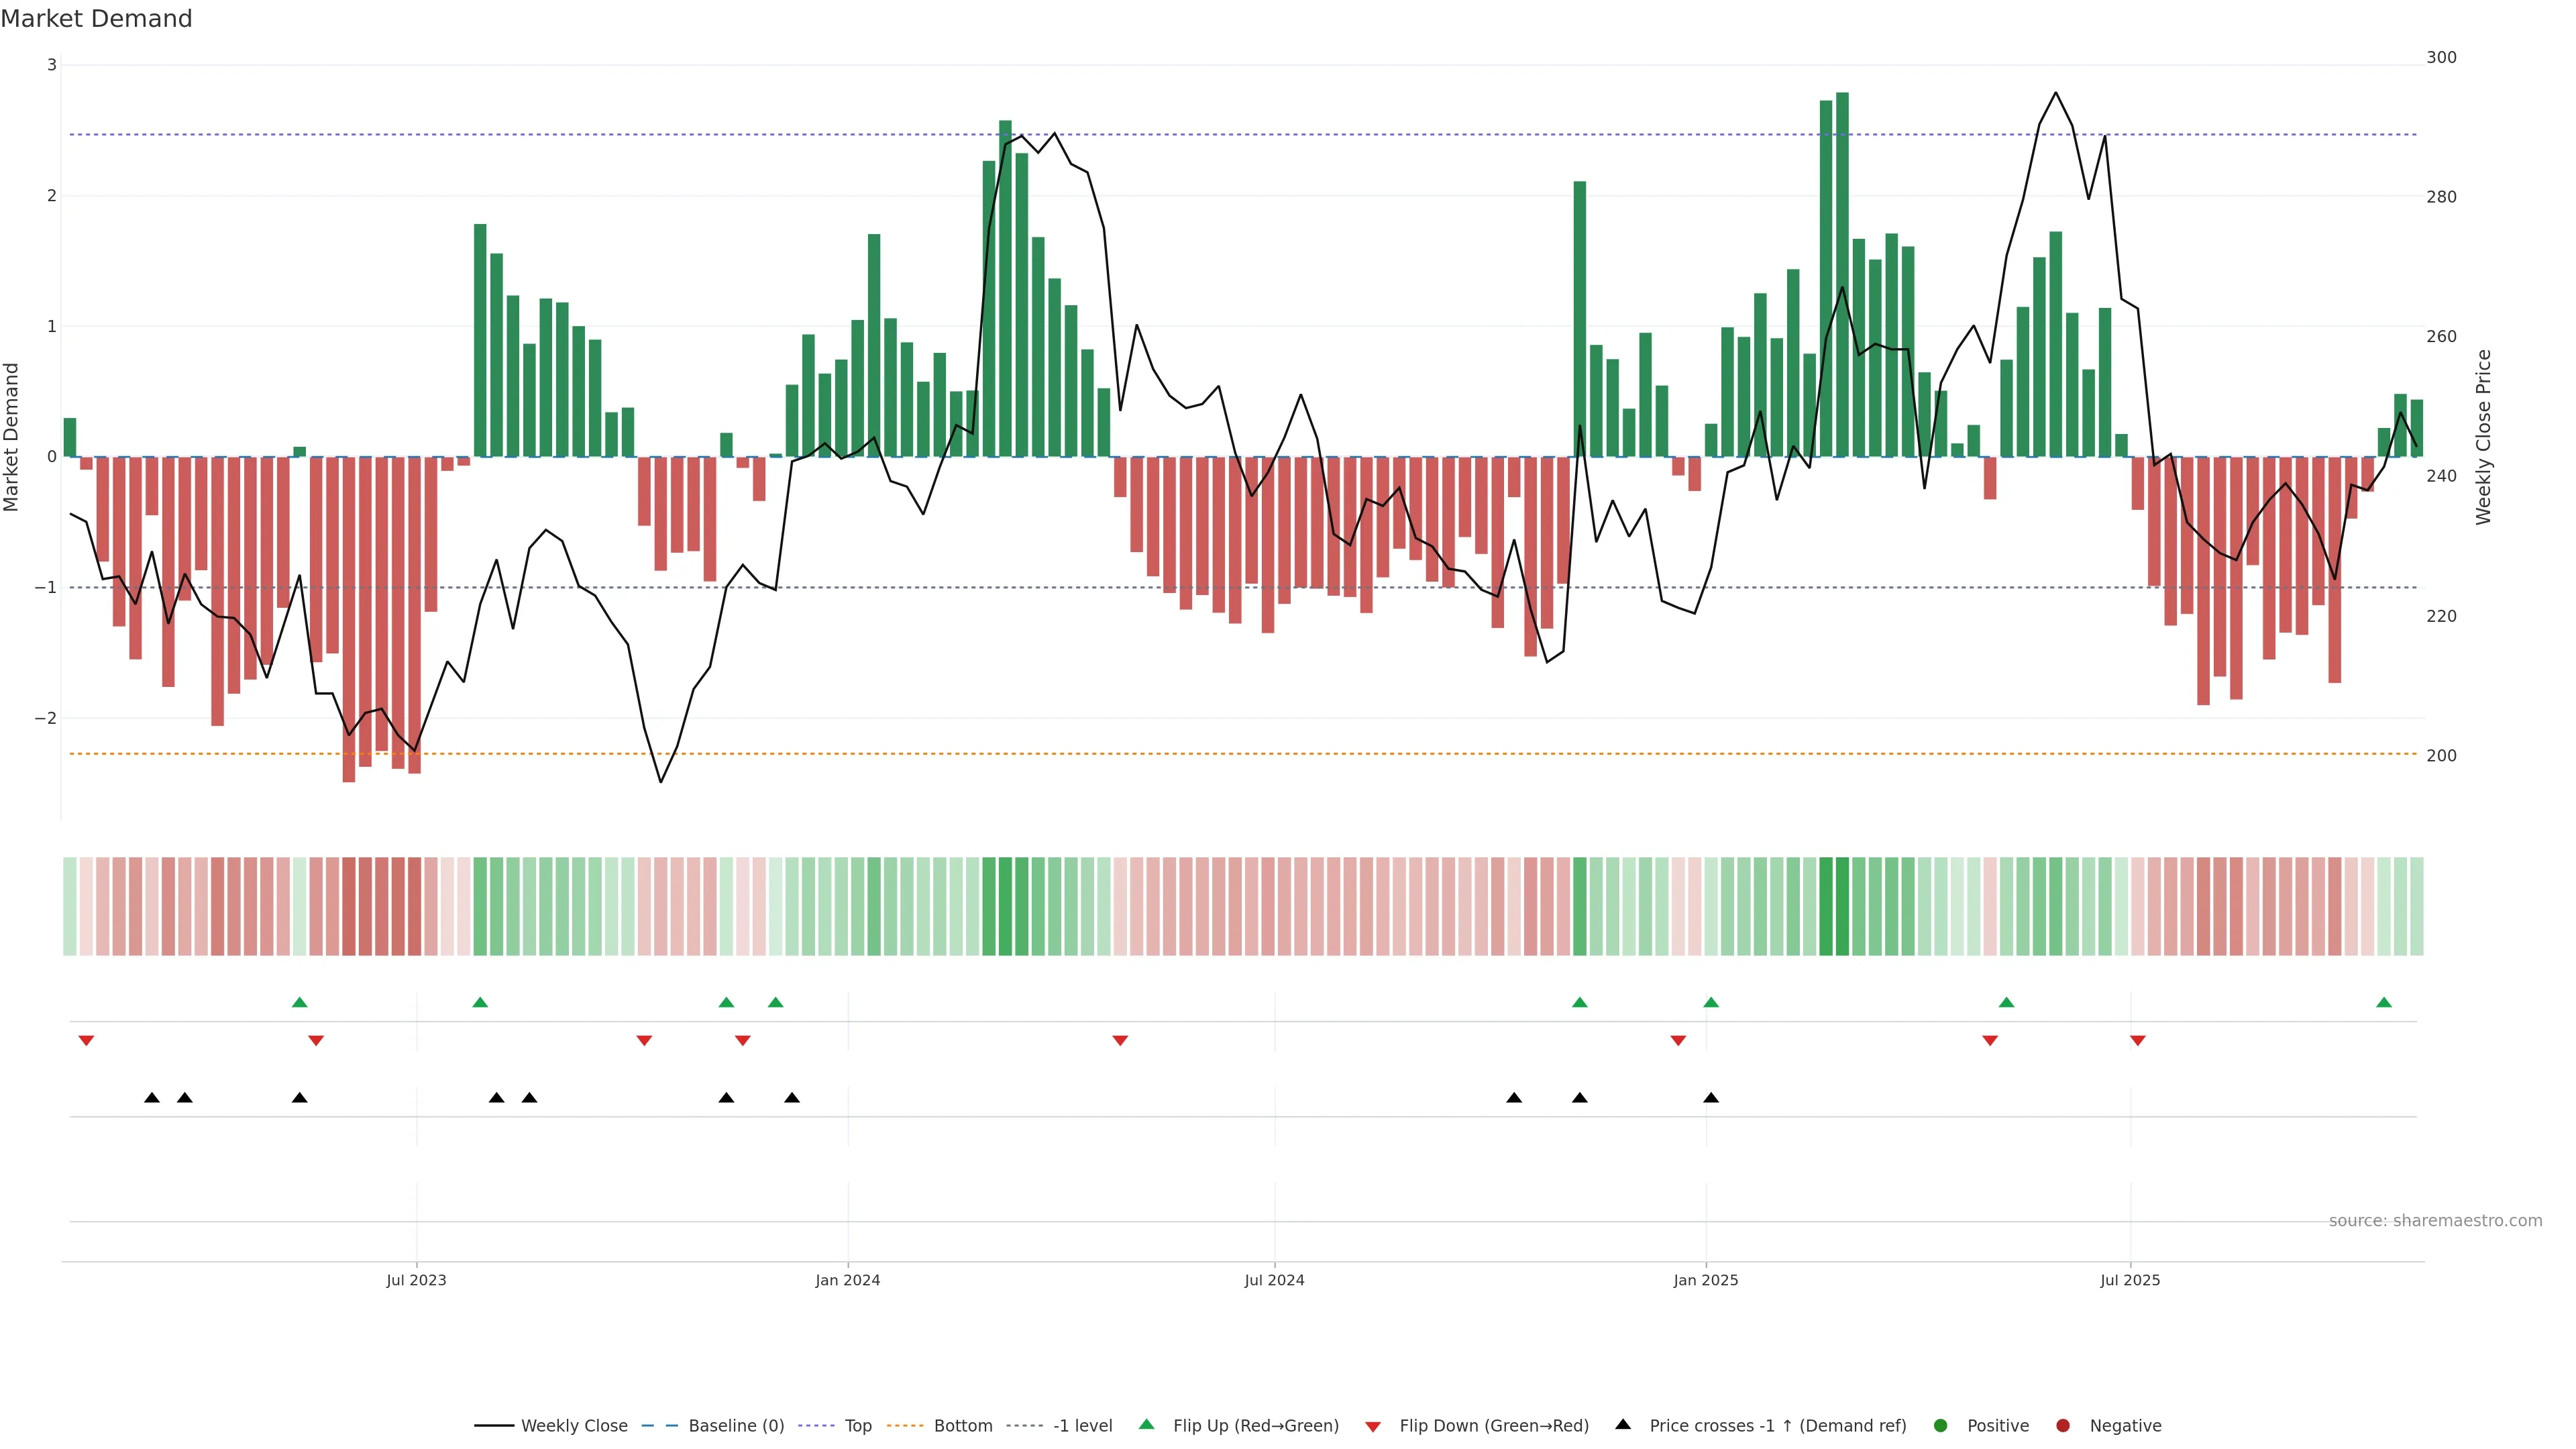
Task: Click the darkest green heatmap strip cell
Action: pyautogui.click(x=1842, y=905)
